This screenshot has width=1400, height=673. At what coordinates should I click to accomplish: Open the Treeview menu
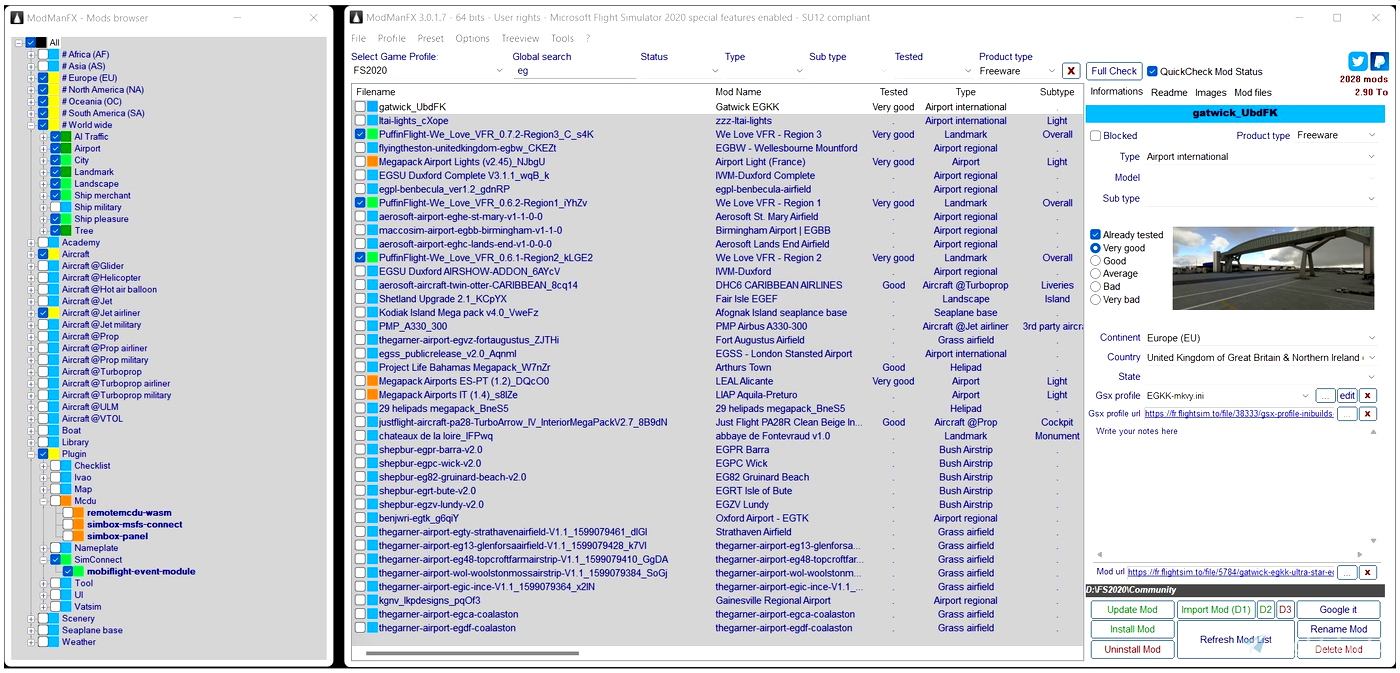tap(520, 39)
